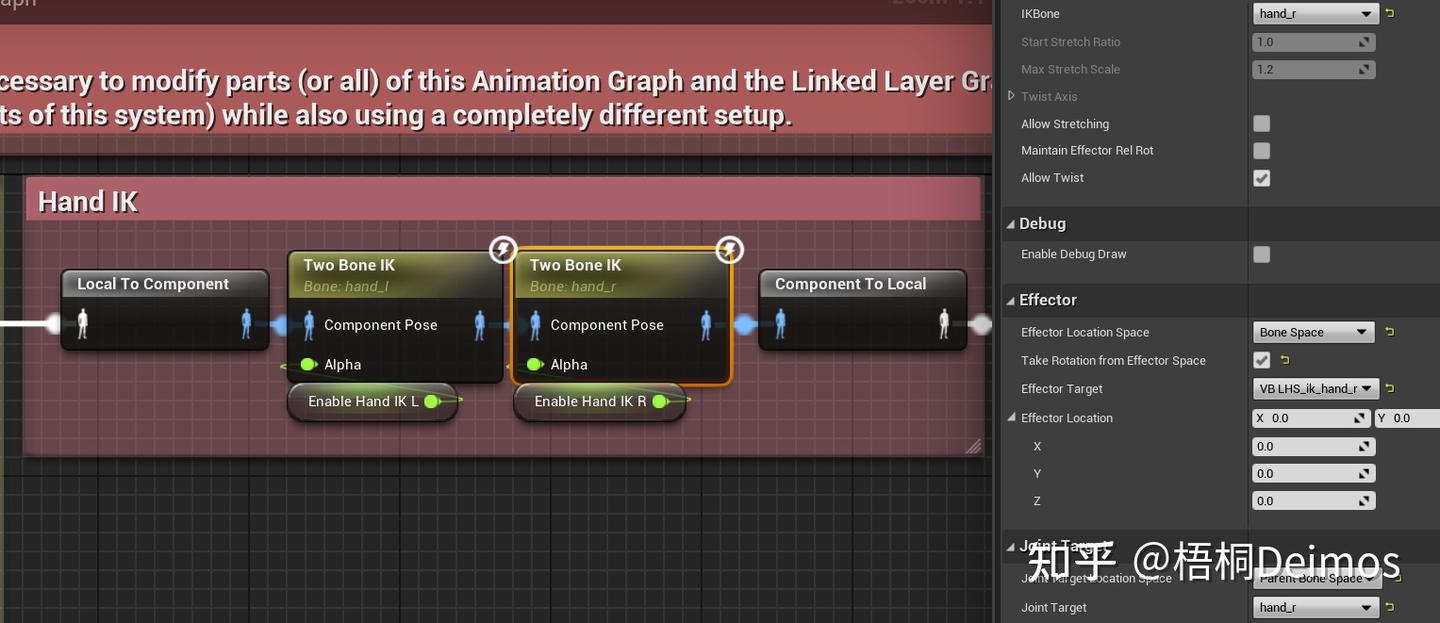
Task: Enable the Allow Stretching checkbox
Action: tap(1261, 123)
